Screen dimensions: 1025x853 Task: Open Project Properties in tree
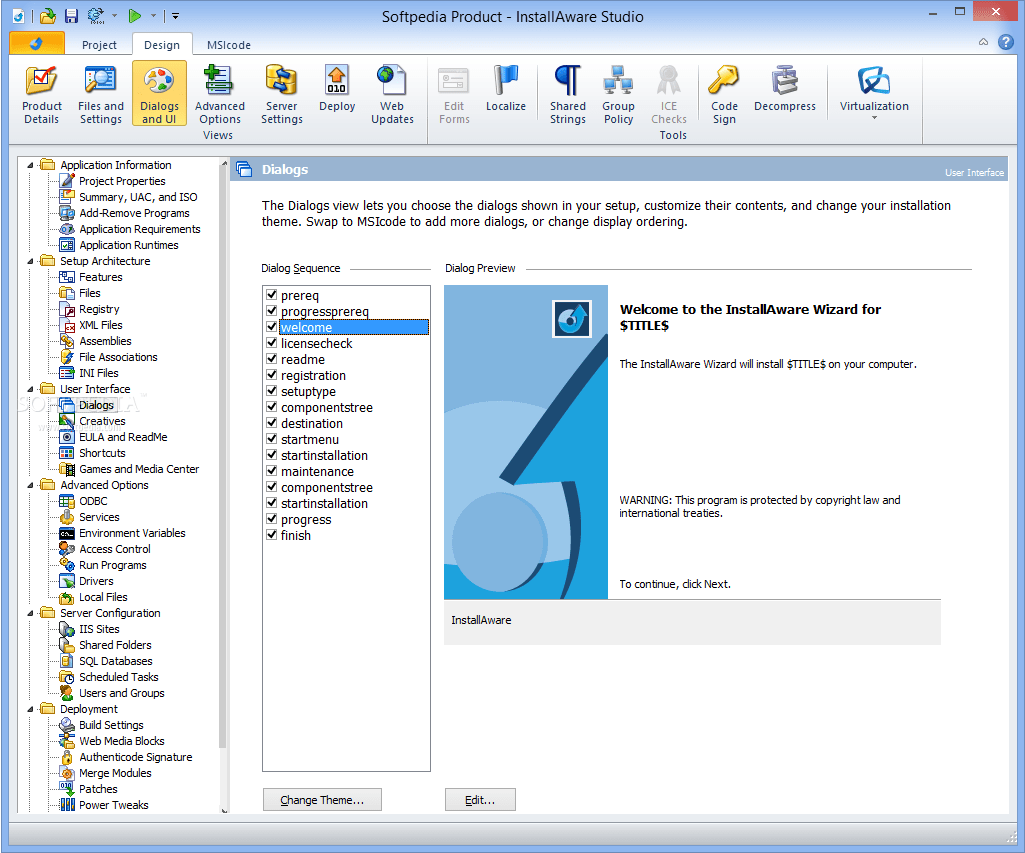point(122,181)
